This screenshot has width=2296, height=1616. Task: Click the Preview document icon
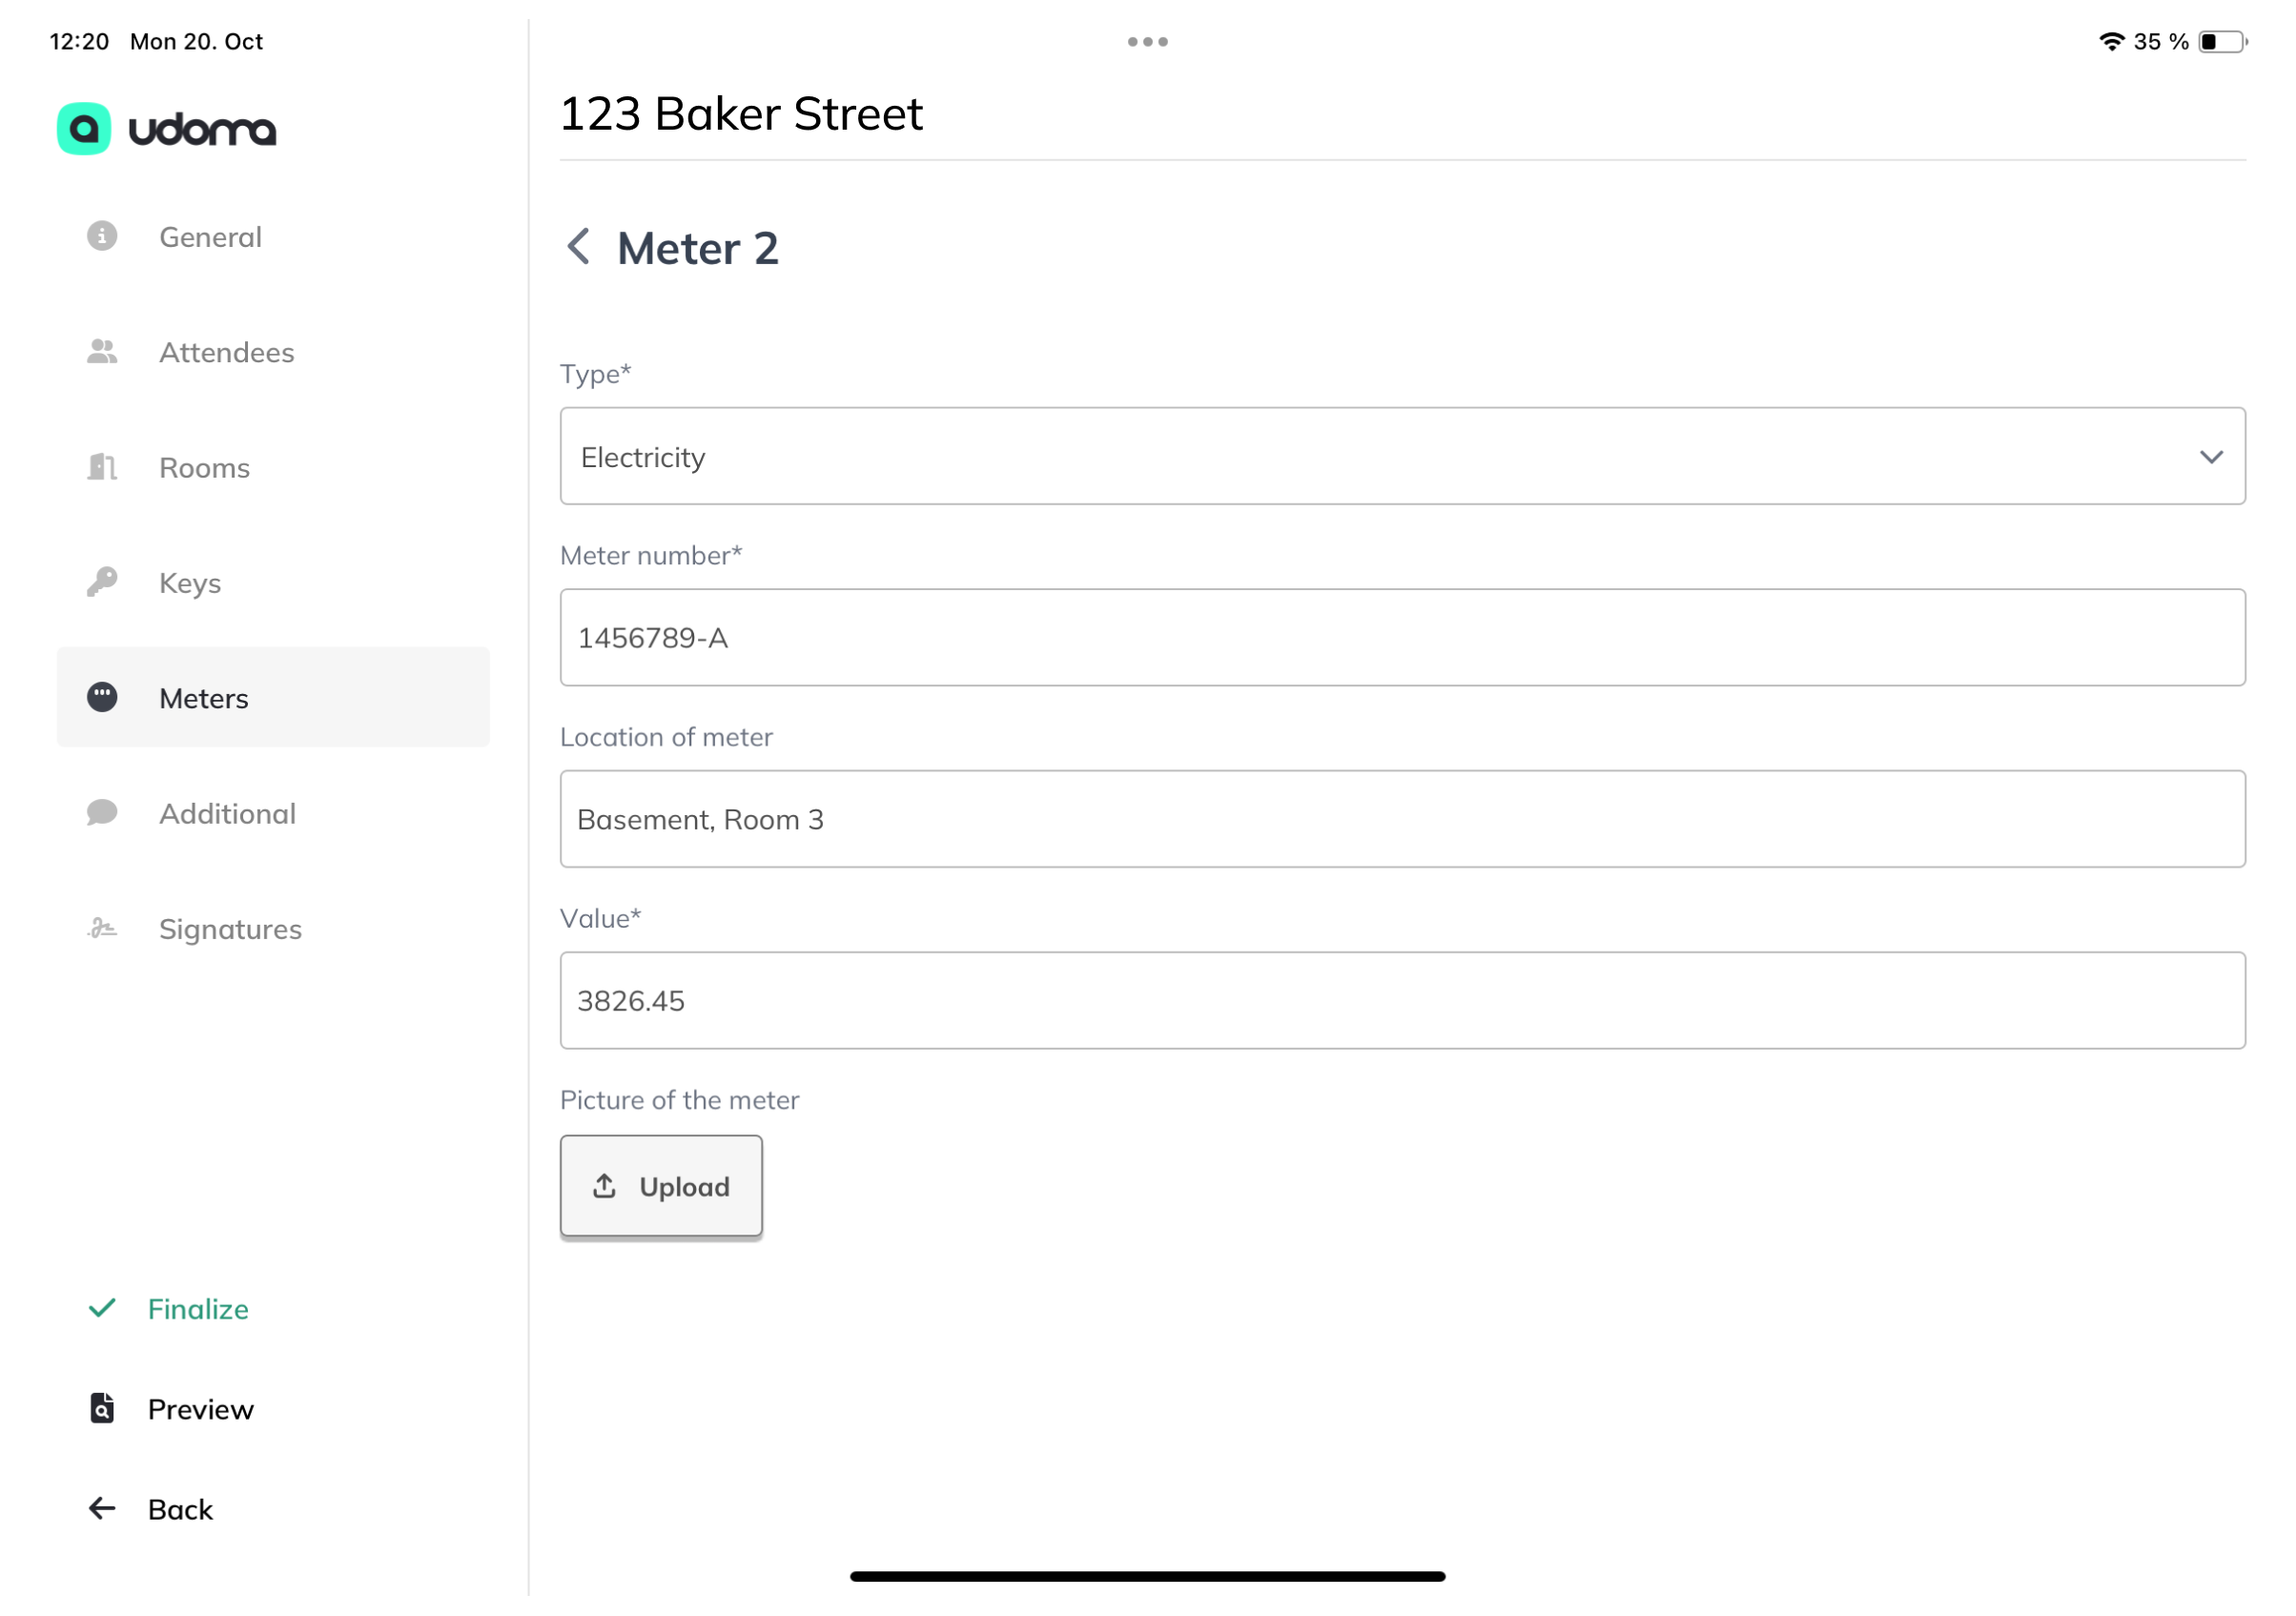(x=102, y=1408)
